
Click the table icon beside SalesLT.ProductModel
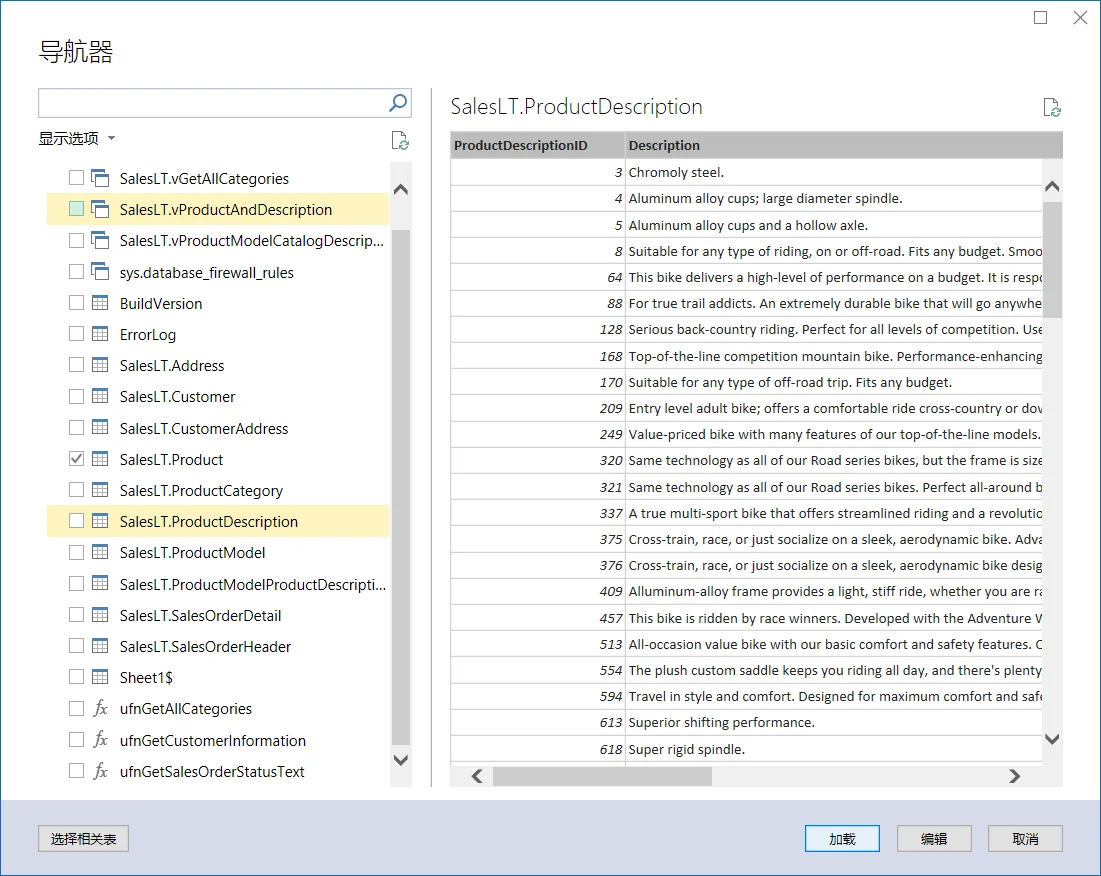coord(100,552)
